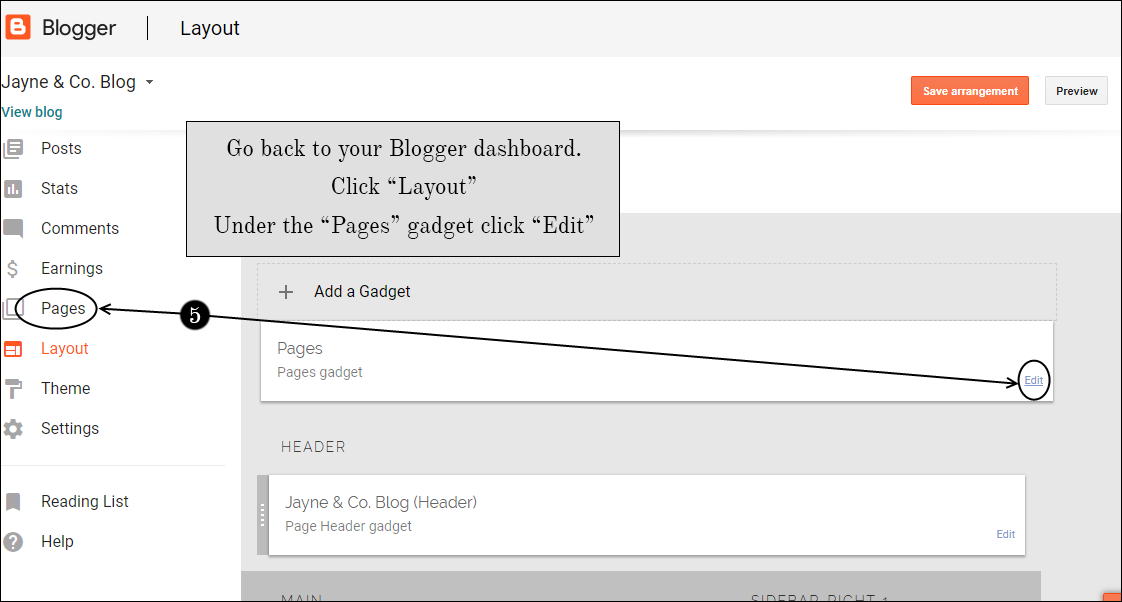Open Stats via its chart icon
1122x602 pixels.
coord(16,188)
